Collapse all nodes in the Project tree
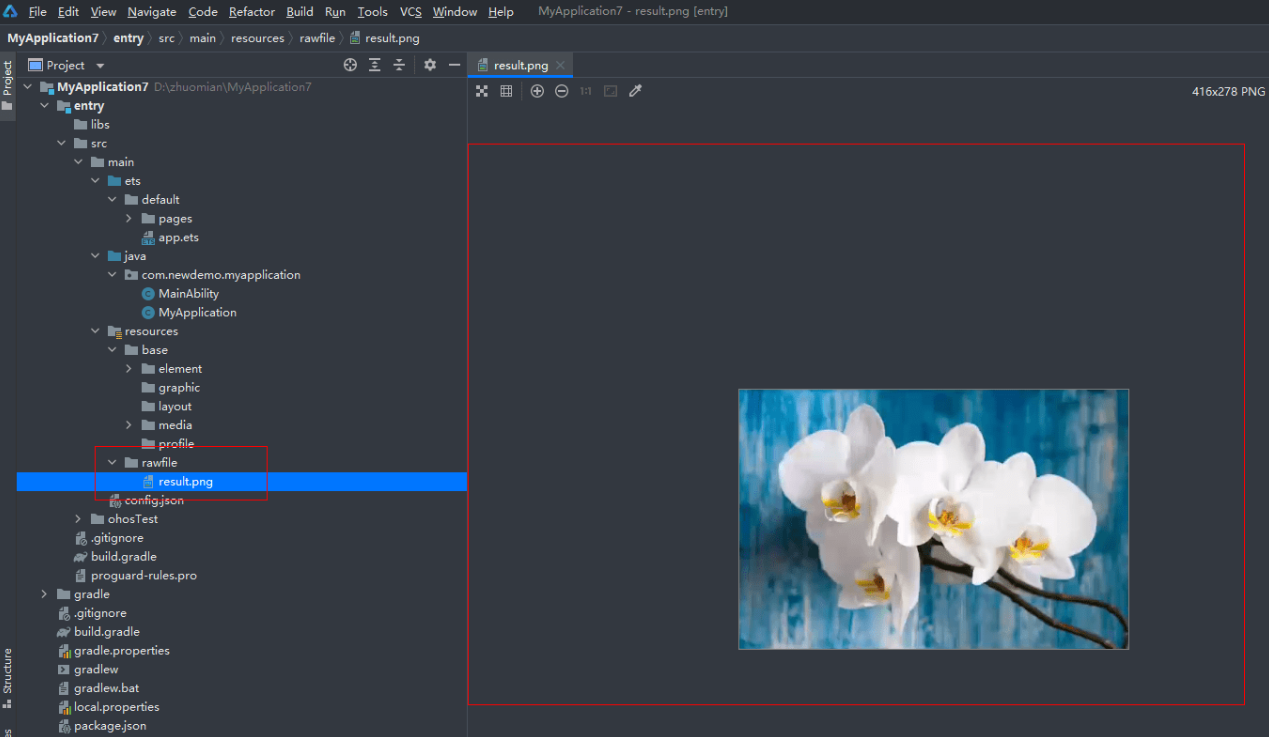The image size is (1269, 737). click(x=399, y=64)
